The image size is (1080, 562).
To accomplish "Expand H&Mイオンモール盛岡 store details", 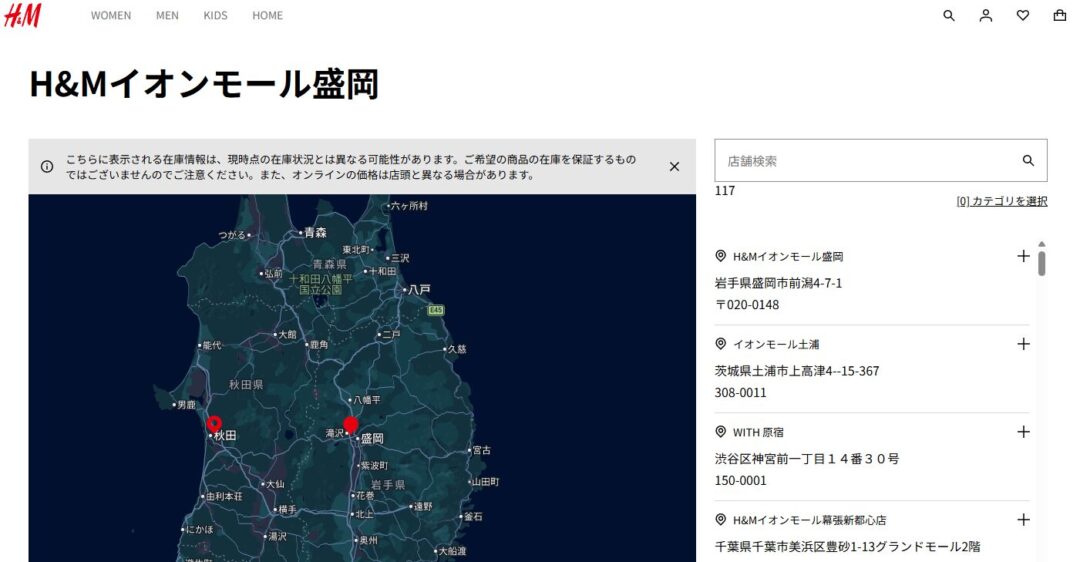I will tap(1023, 256).
